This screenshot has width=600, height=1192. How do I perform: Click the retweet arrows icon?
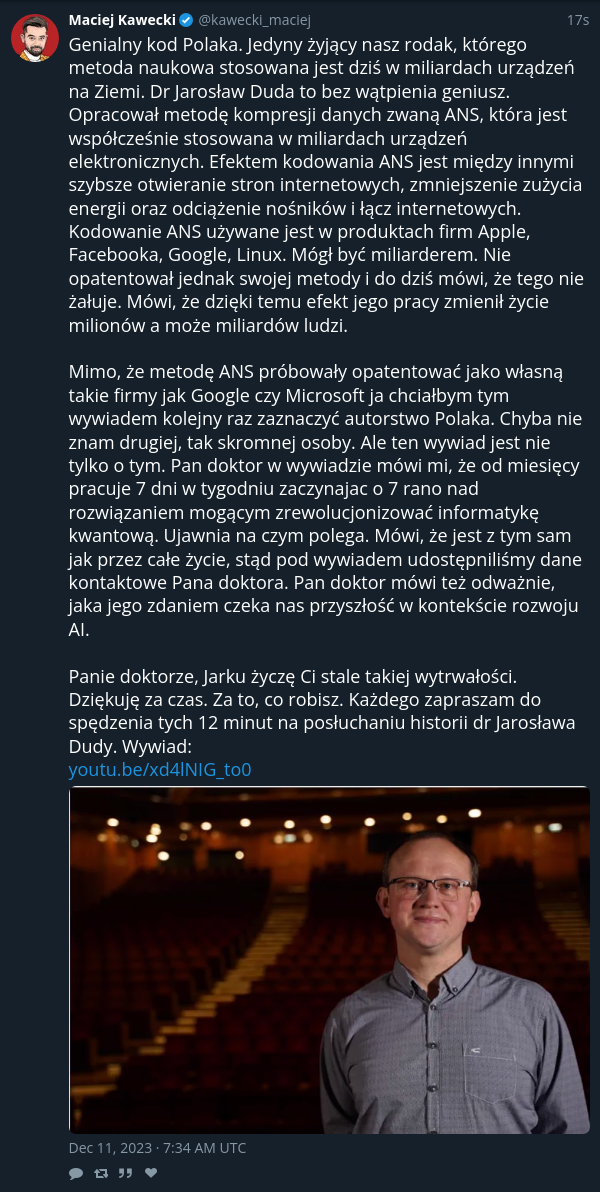pos(100,1174)
